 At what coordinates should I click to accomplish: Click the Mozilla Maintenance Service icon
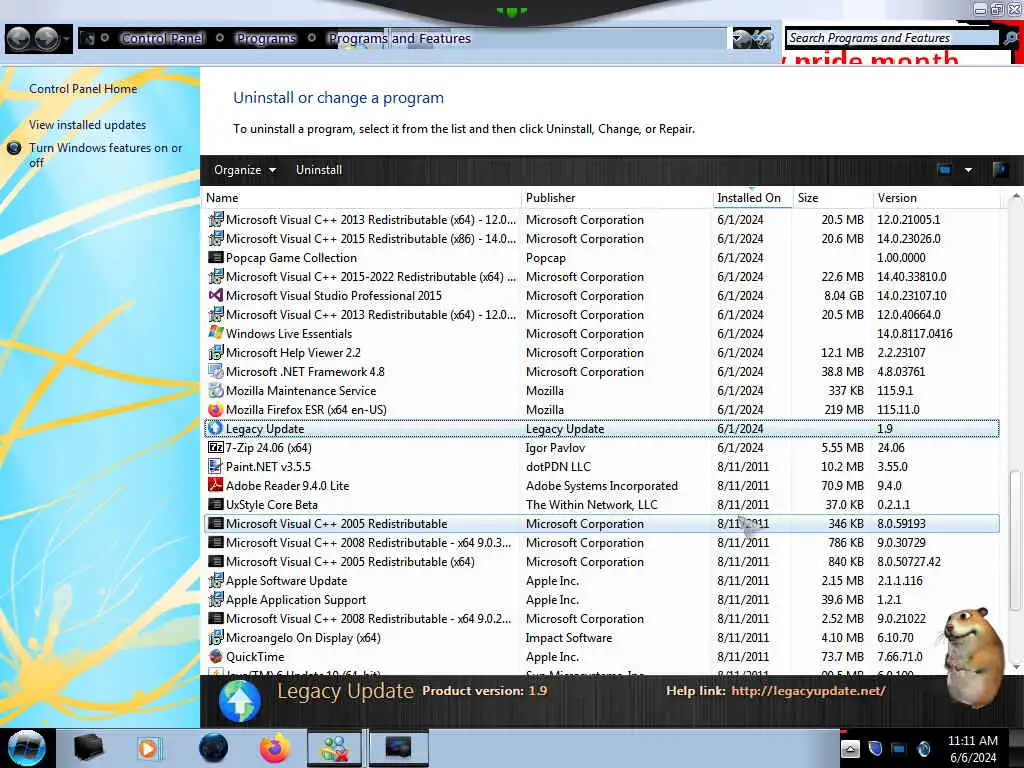[216, 391]
